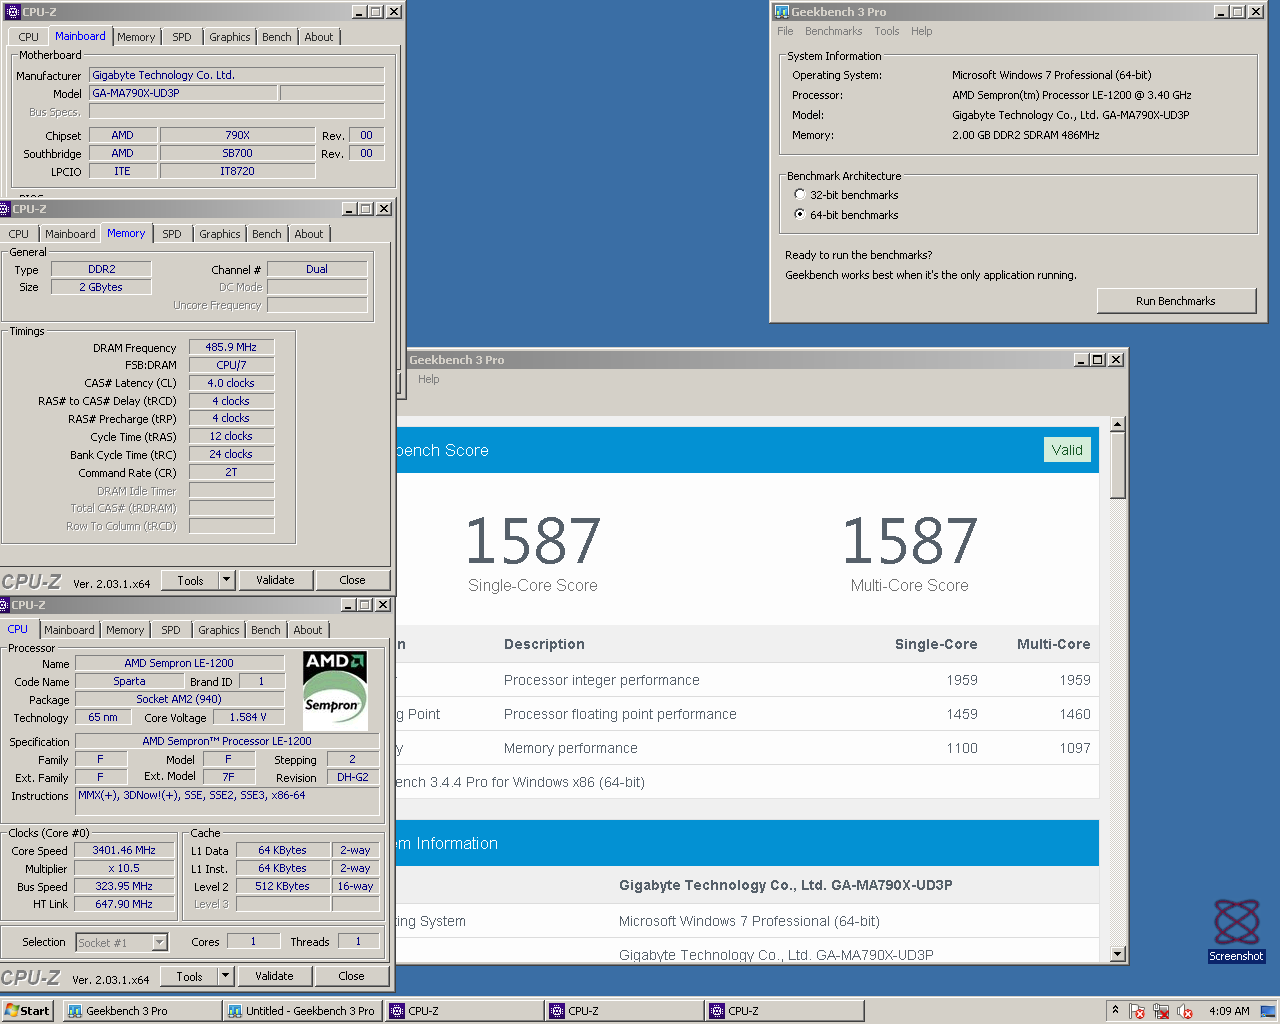Click Memory performance row text
This screenshot has width=1280, height=1024.
570,748
